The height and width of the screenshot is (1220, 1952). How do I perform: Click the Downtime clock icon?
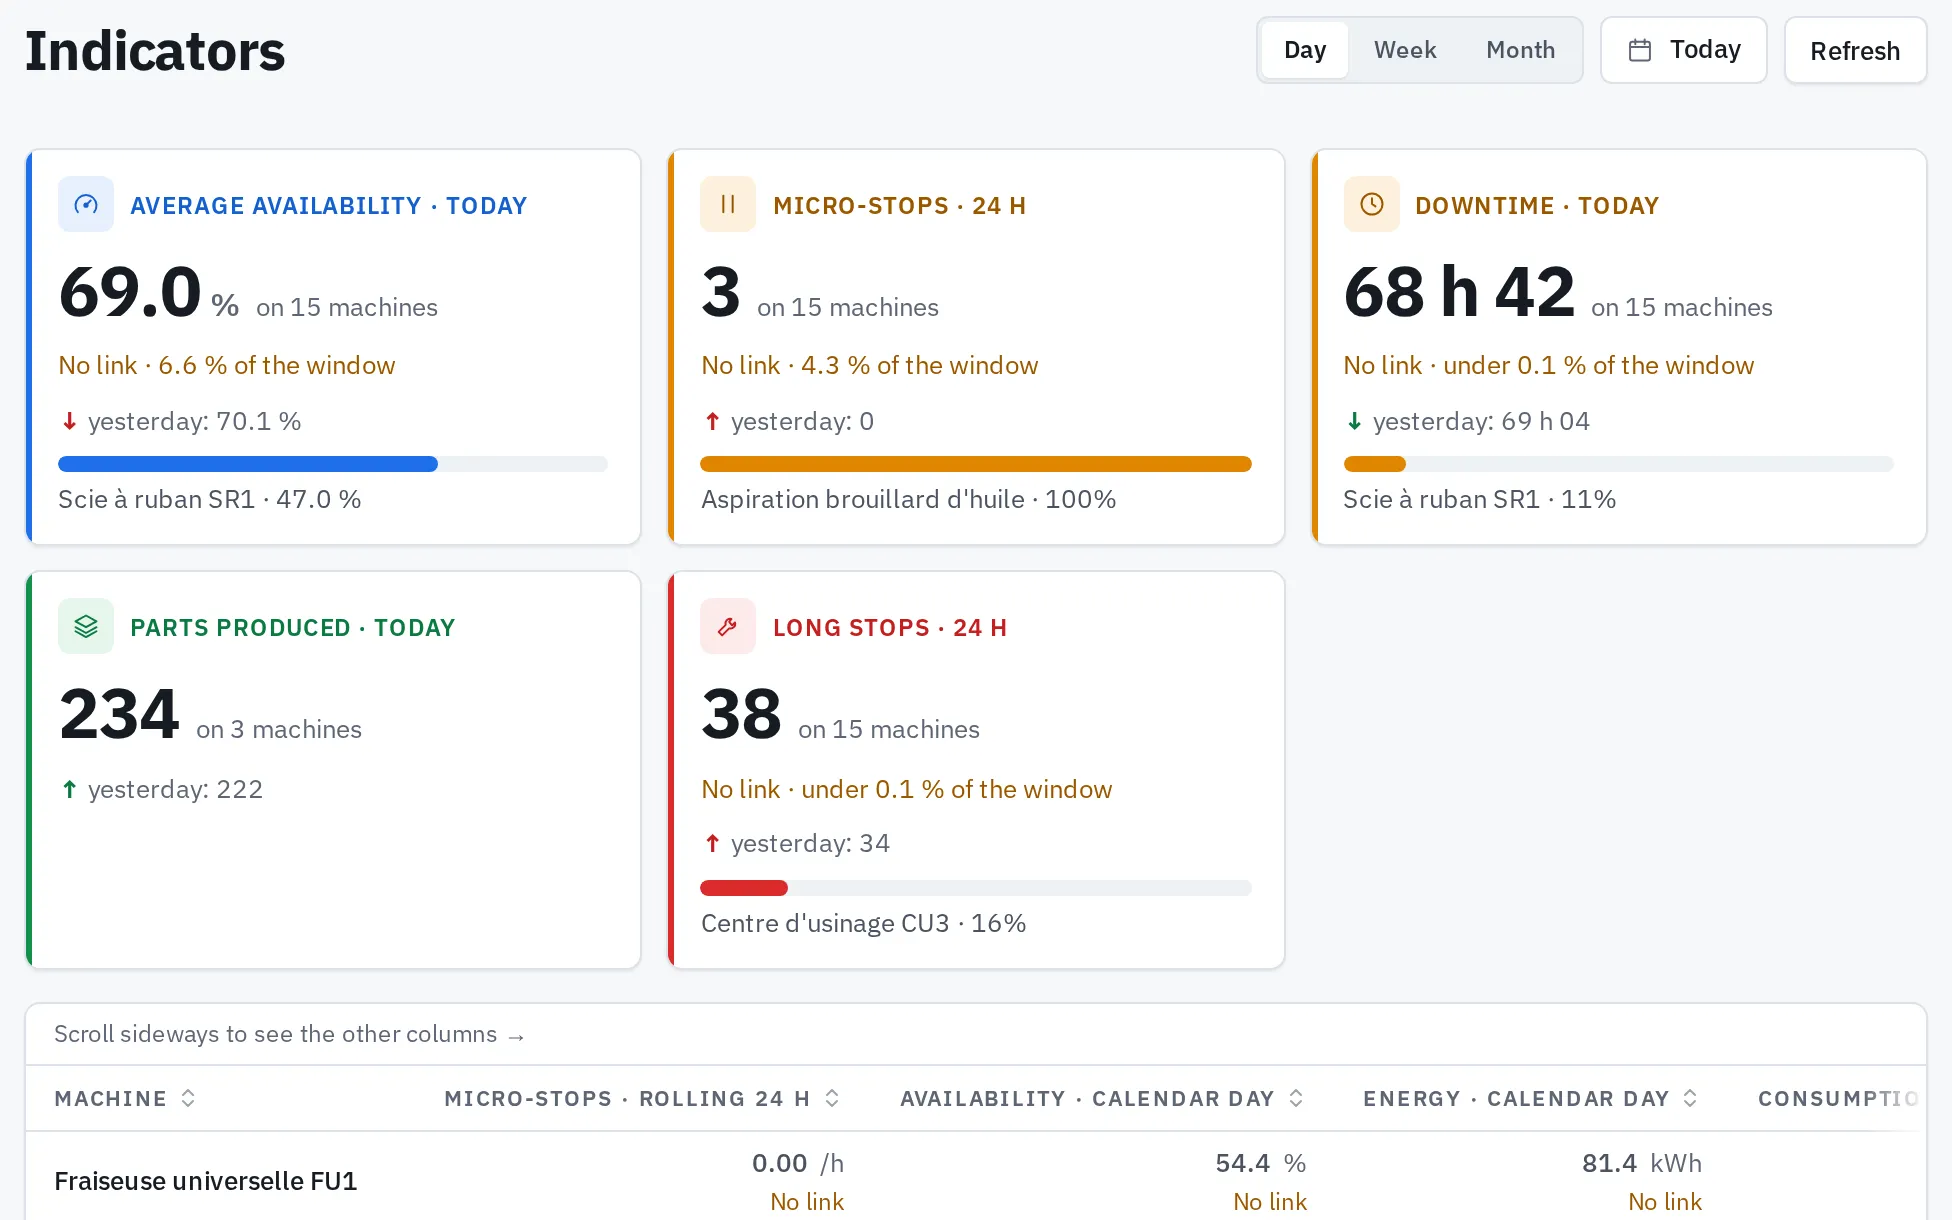click(x=1372, y=204)
